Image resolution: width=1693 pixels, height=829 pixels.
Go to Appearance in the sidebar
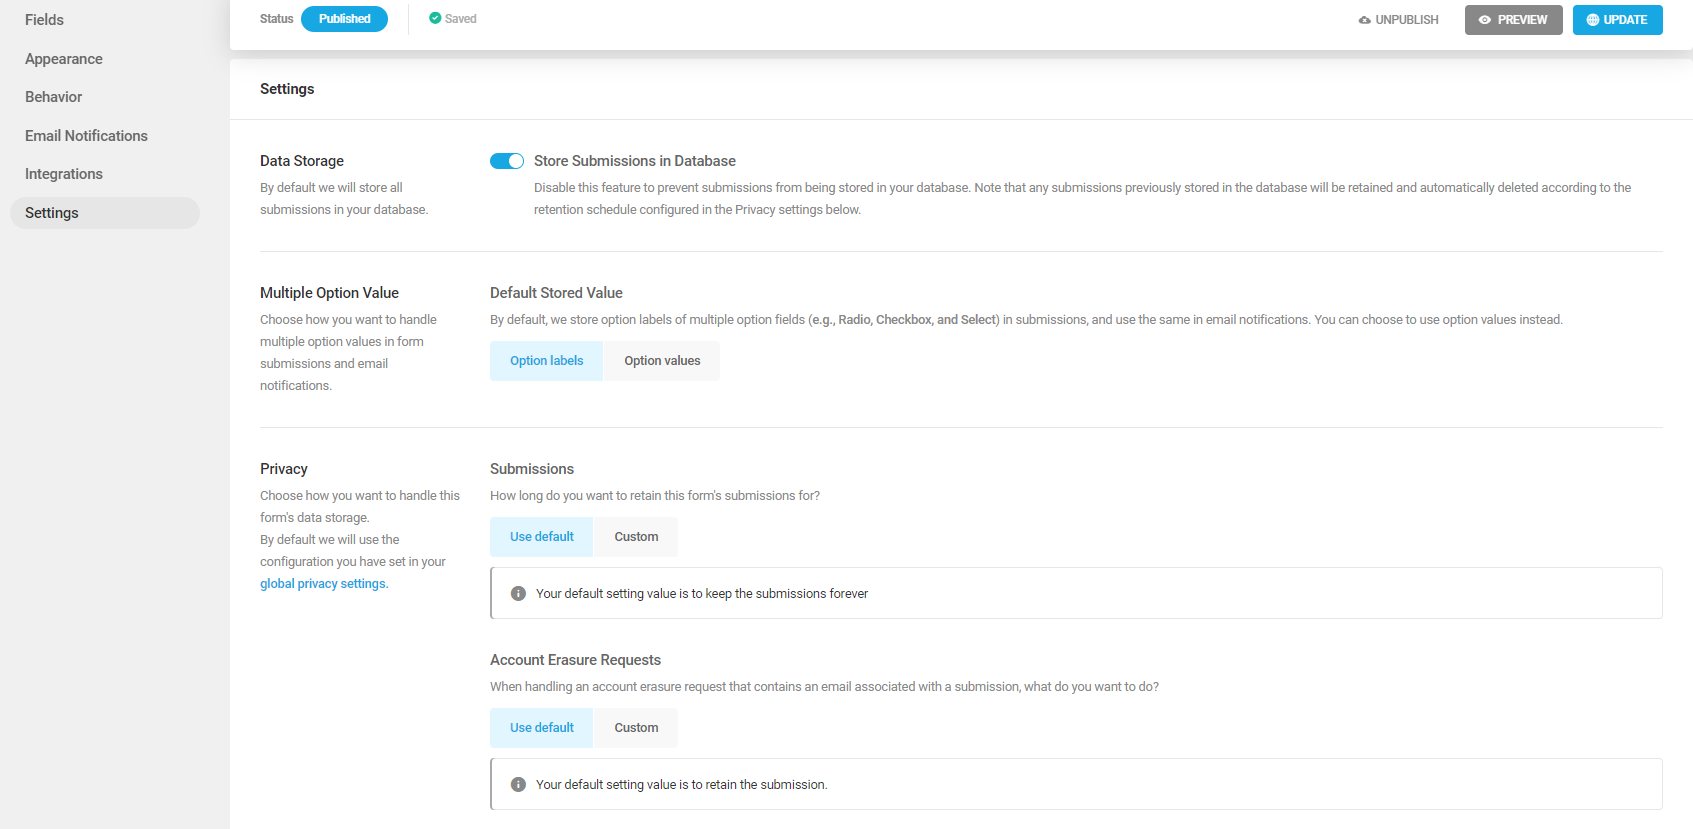point(64,59)
